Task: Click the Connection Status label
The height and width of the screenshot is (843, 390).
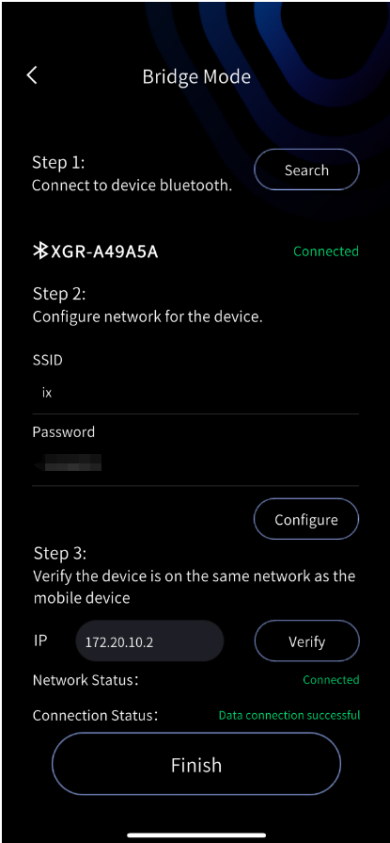Action: (x=96, y=716)
